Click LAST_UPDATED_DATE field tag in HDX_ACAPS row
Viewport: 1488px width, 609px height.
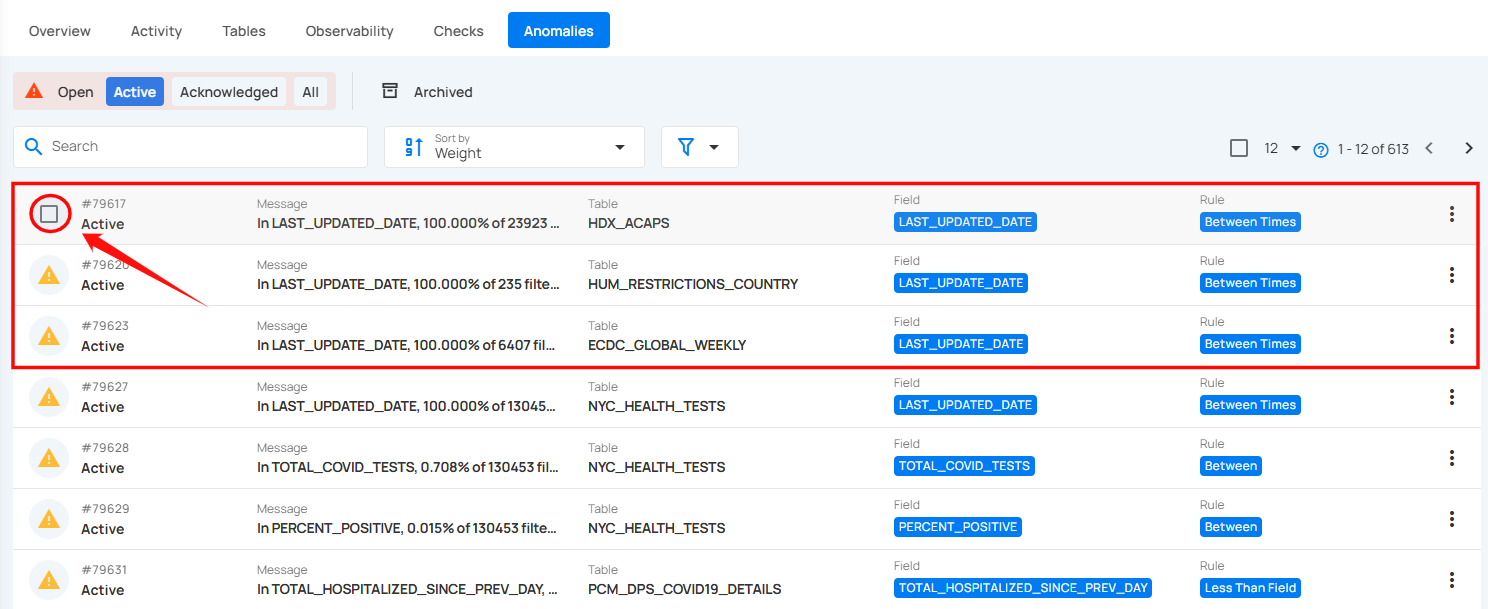965,222
